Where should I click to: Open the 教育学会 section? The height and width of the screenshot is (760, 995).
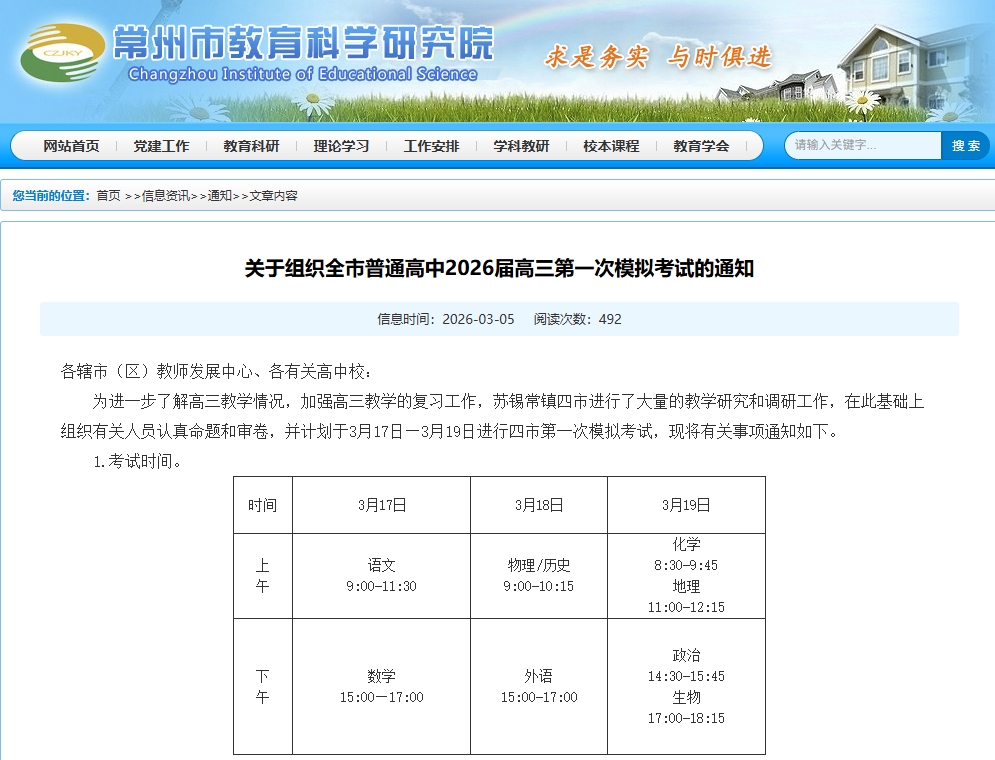coord(700,145)
